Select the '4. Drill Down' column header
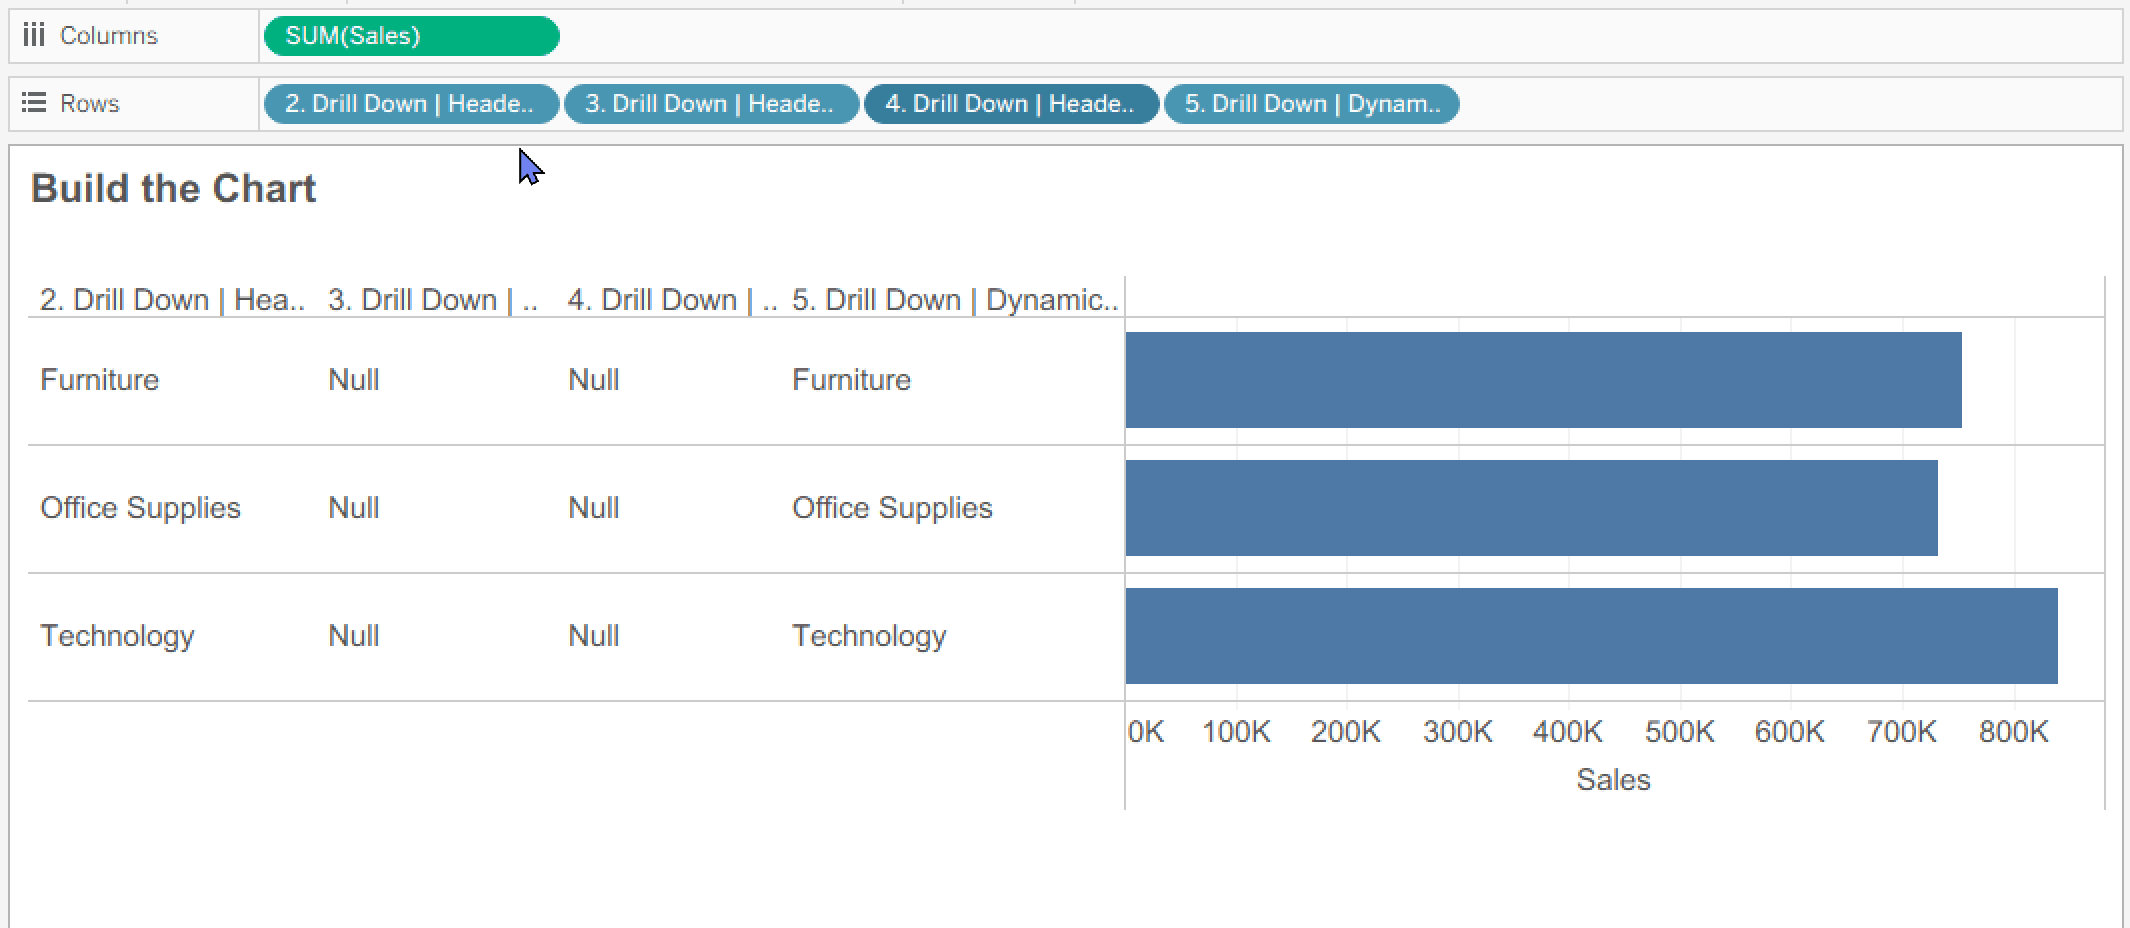Screen dimensions: 2130x928 (x=672, y=300)
